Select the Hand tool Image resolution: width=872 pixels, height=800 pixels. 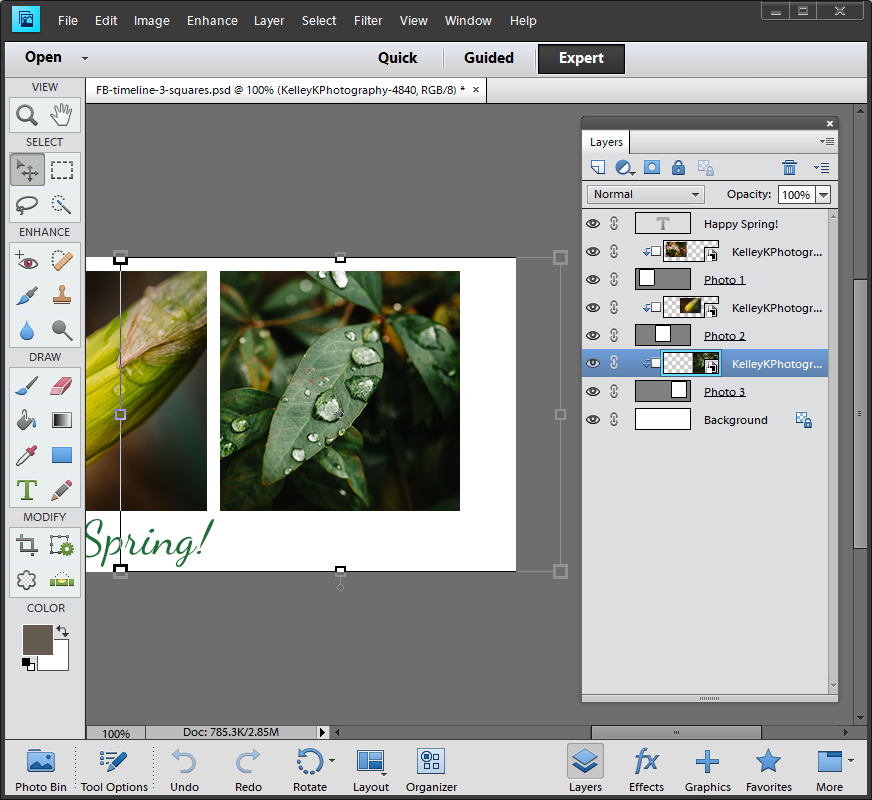tap(62, 114)
